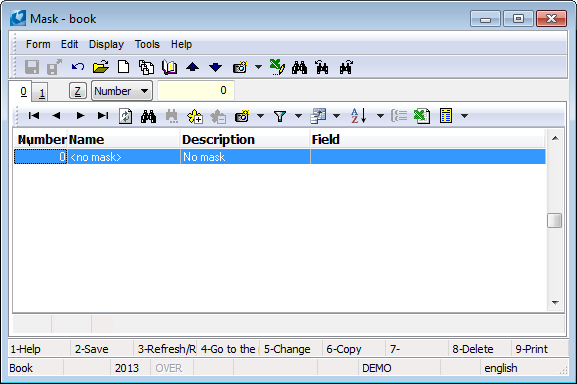Viewport: 577px width, 384px height.
Task: Copy record with duplicate pages icon
Action: [x=146, y=67]
